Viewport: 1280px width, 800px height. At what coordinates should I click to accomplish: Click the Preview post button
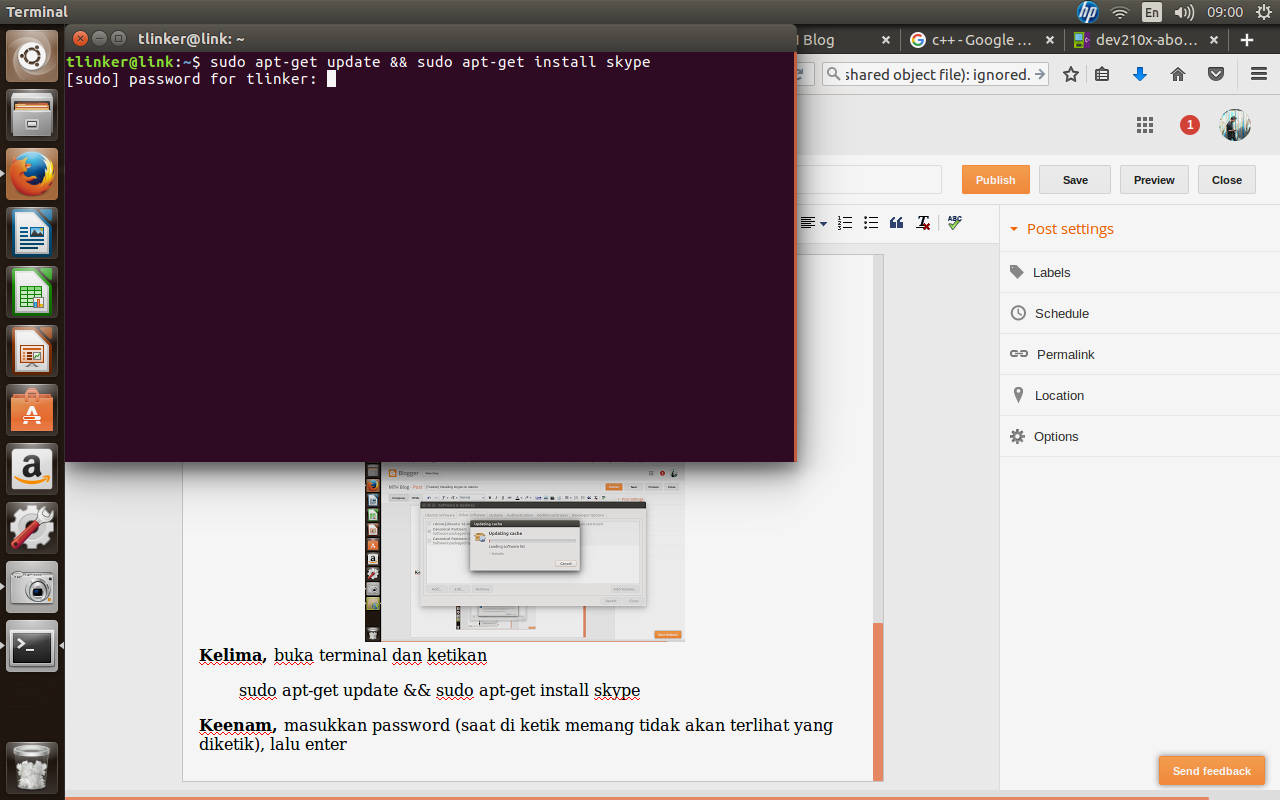coord(1154,180)
